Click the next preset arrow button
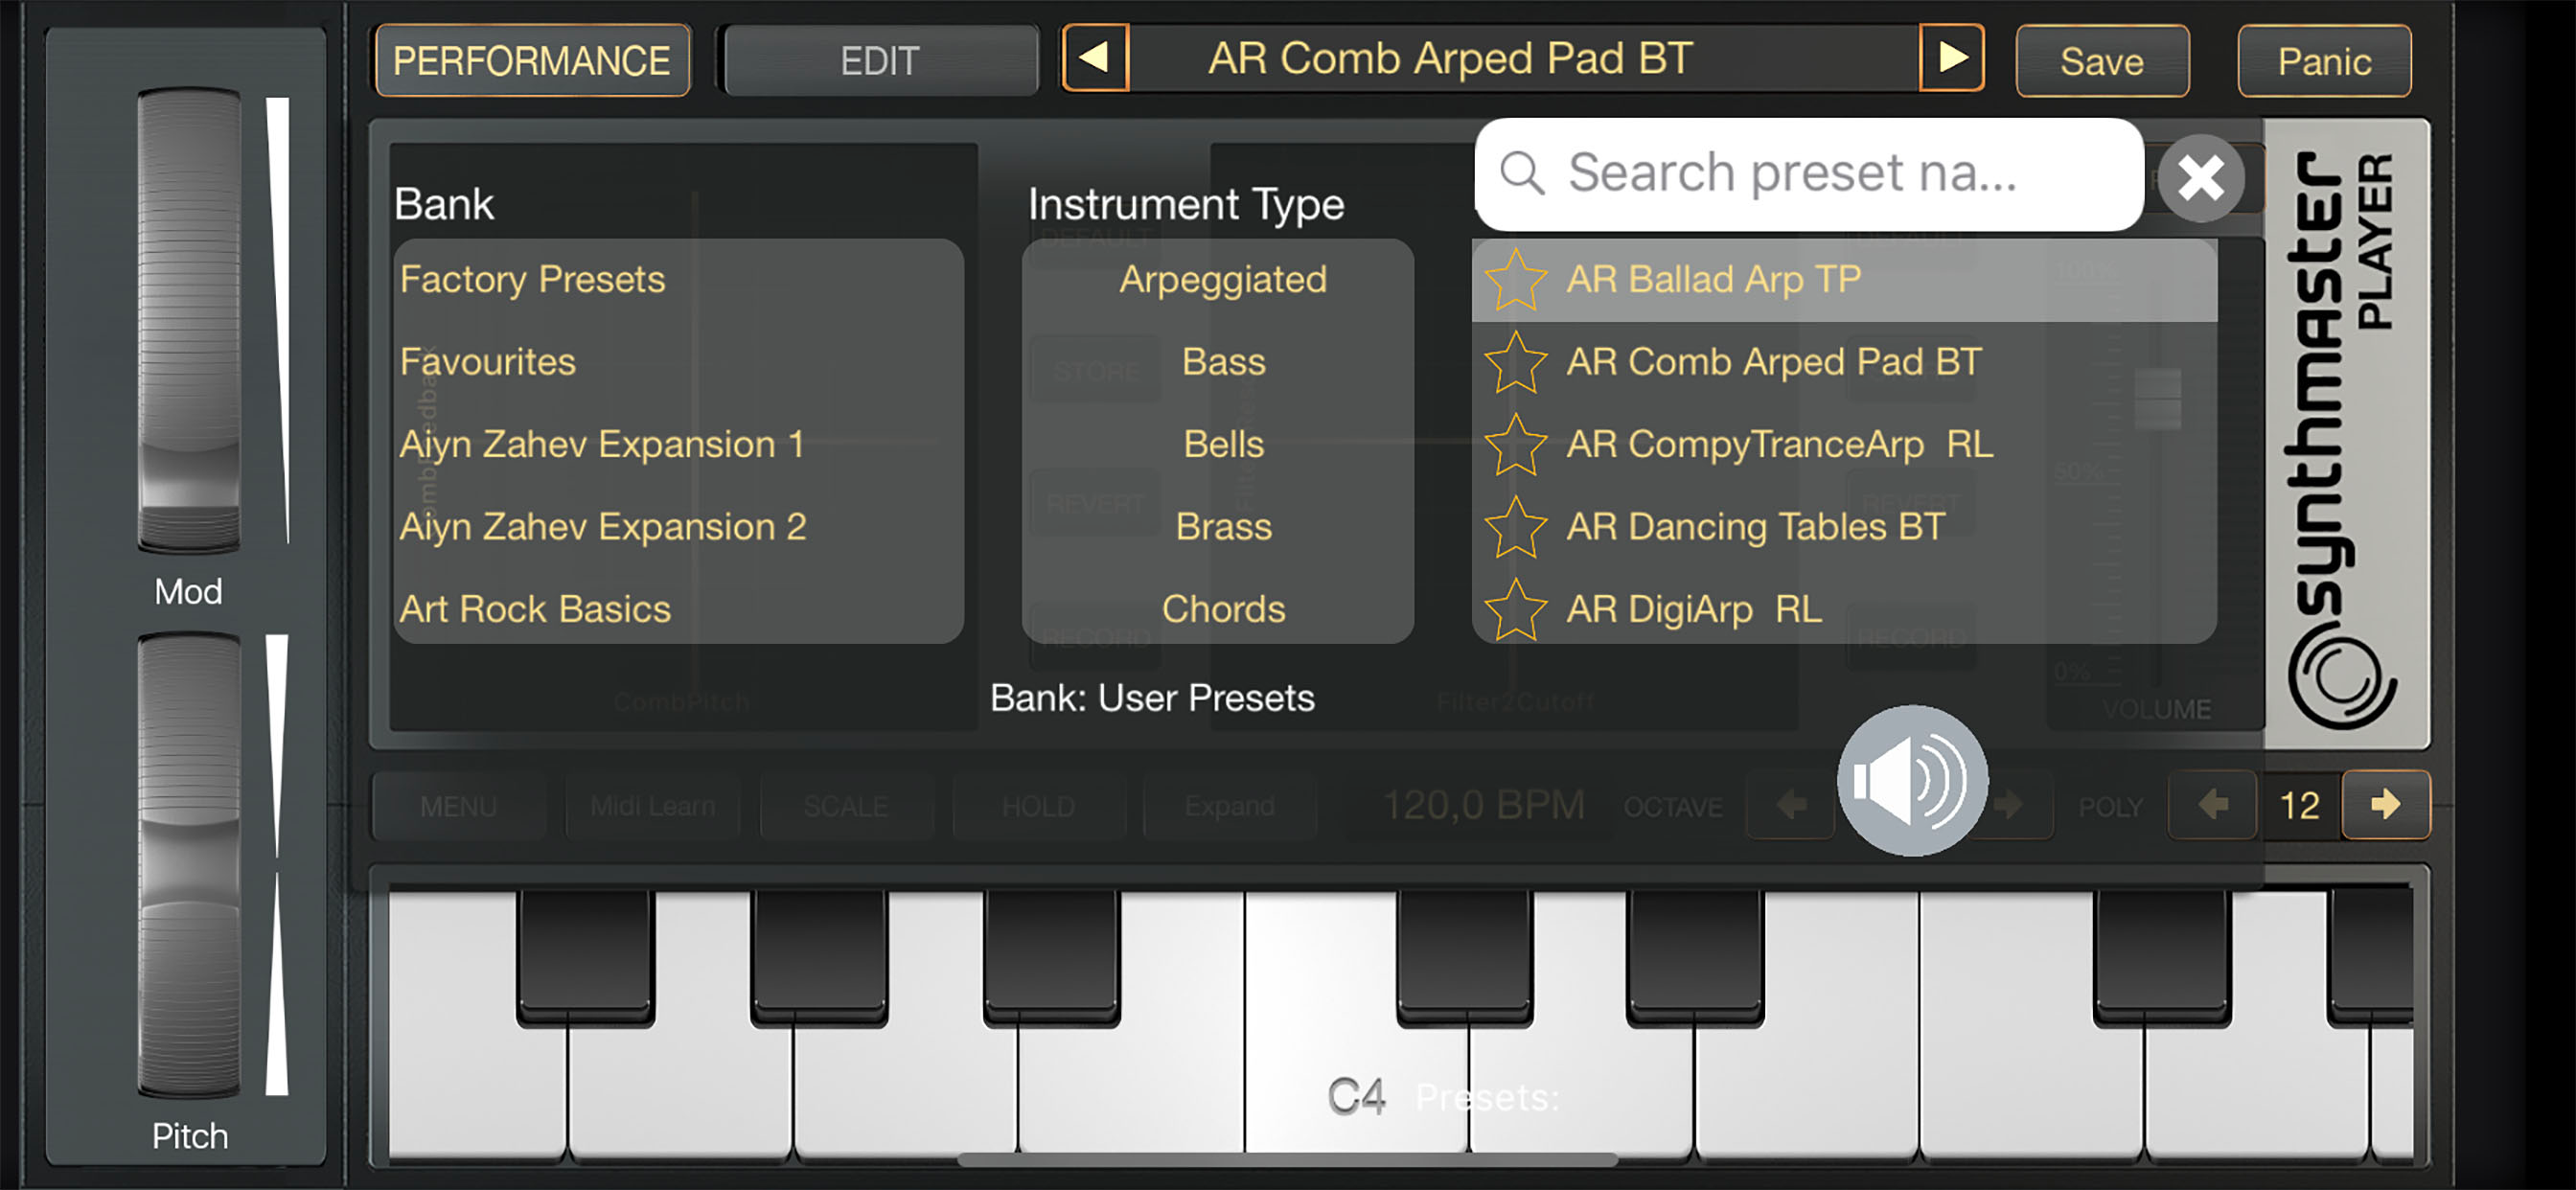Image resolution: width=2576 pixels, height=1190 pixels. coord(1951,58)
